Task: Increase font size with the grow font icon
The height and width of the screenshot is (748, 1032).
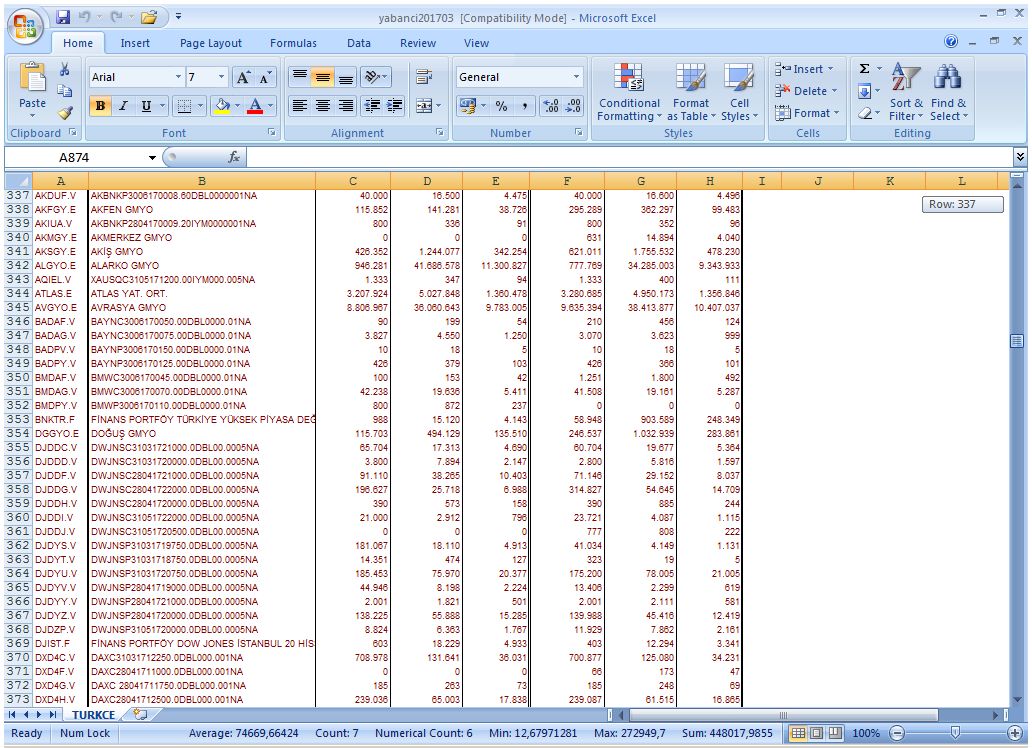Action: point(243,77)
